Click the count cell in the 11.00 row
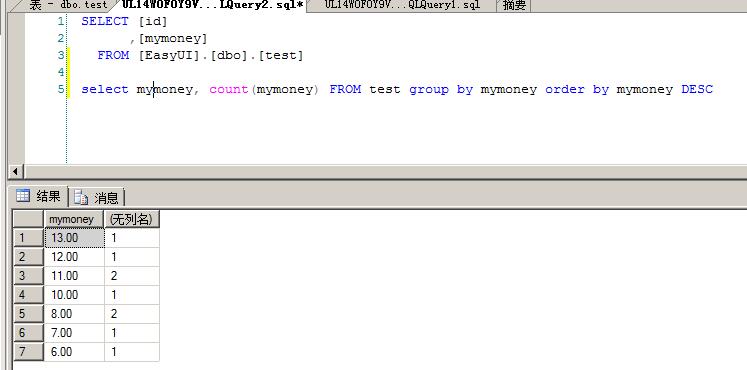The image size is (747, 370). (x=132, y=276)
